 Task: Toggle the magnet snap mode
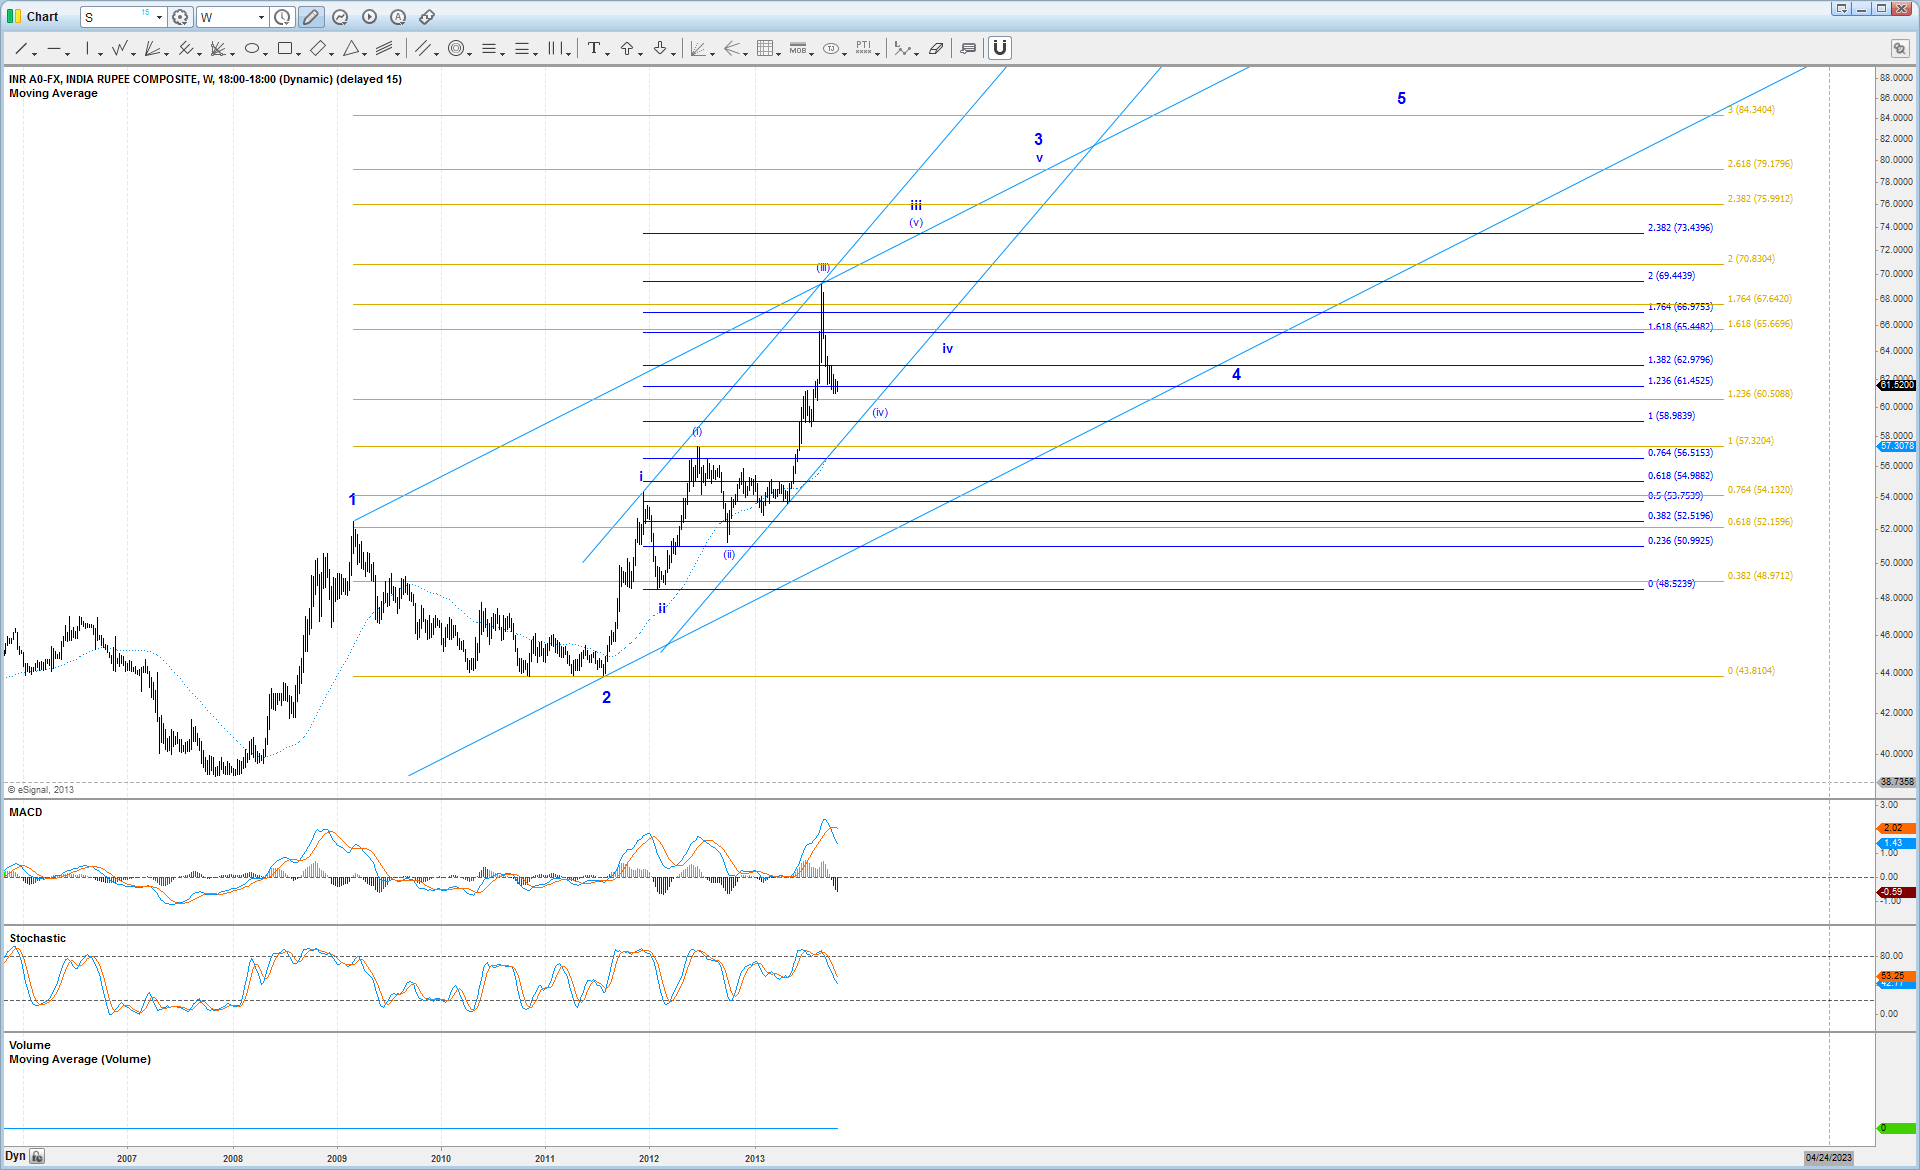pos(1000,48)
